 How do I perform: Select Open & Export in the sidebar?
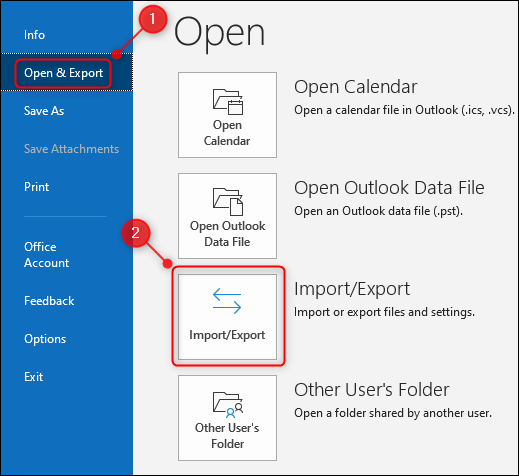coord(63,73)
